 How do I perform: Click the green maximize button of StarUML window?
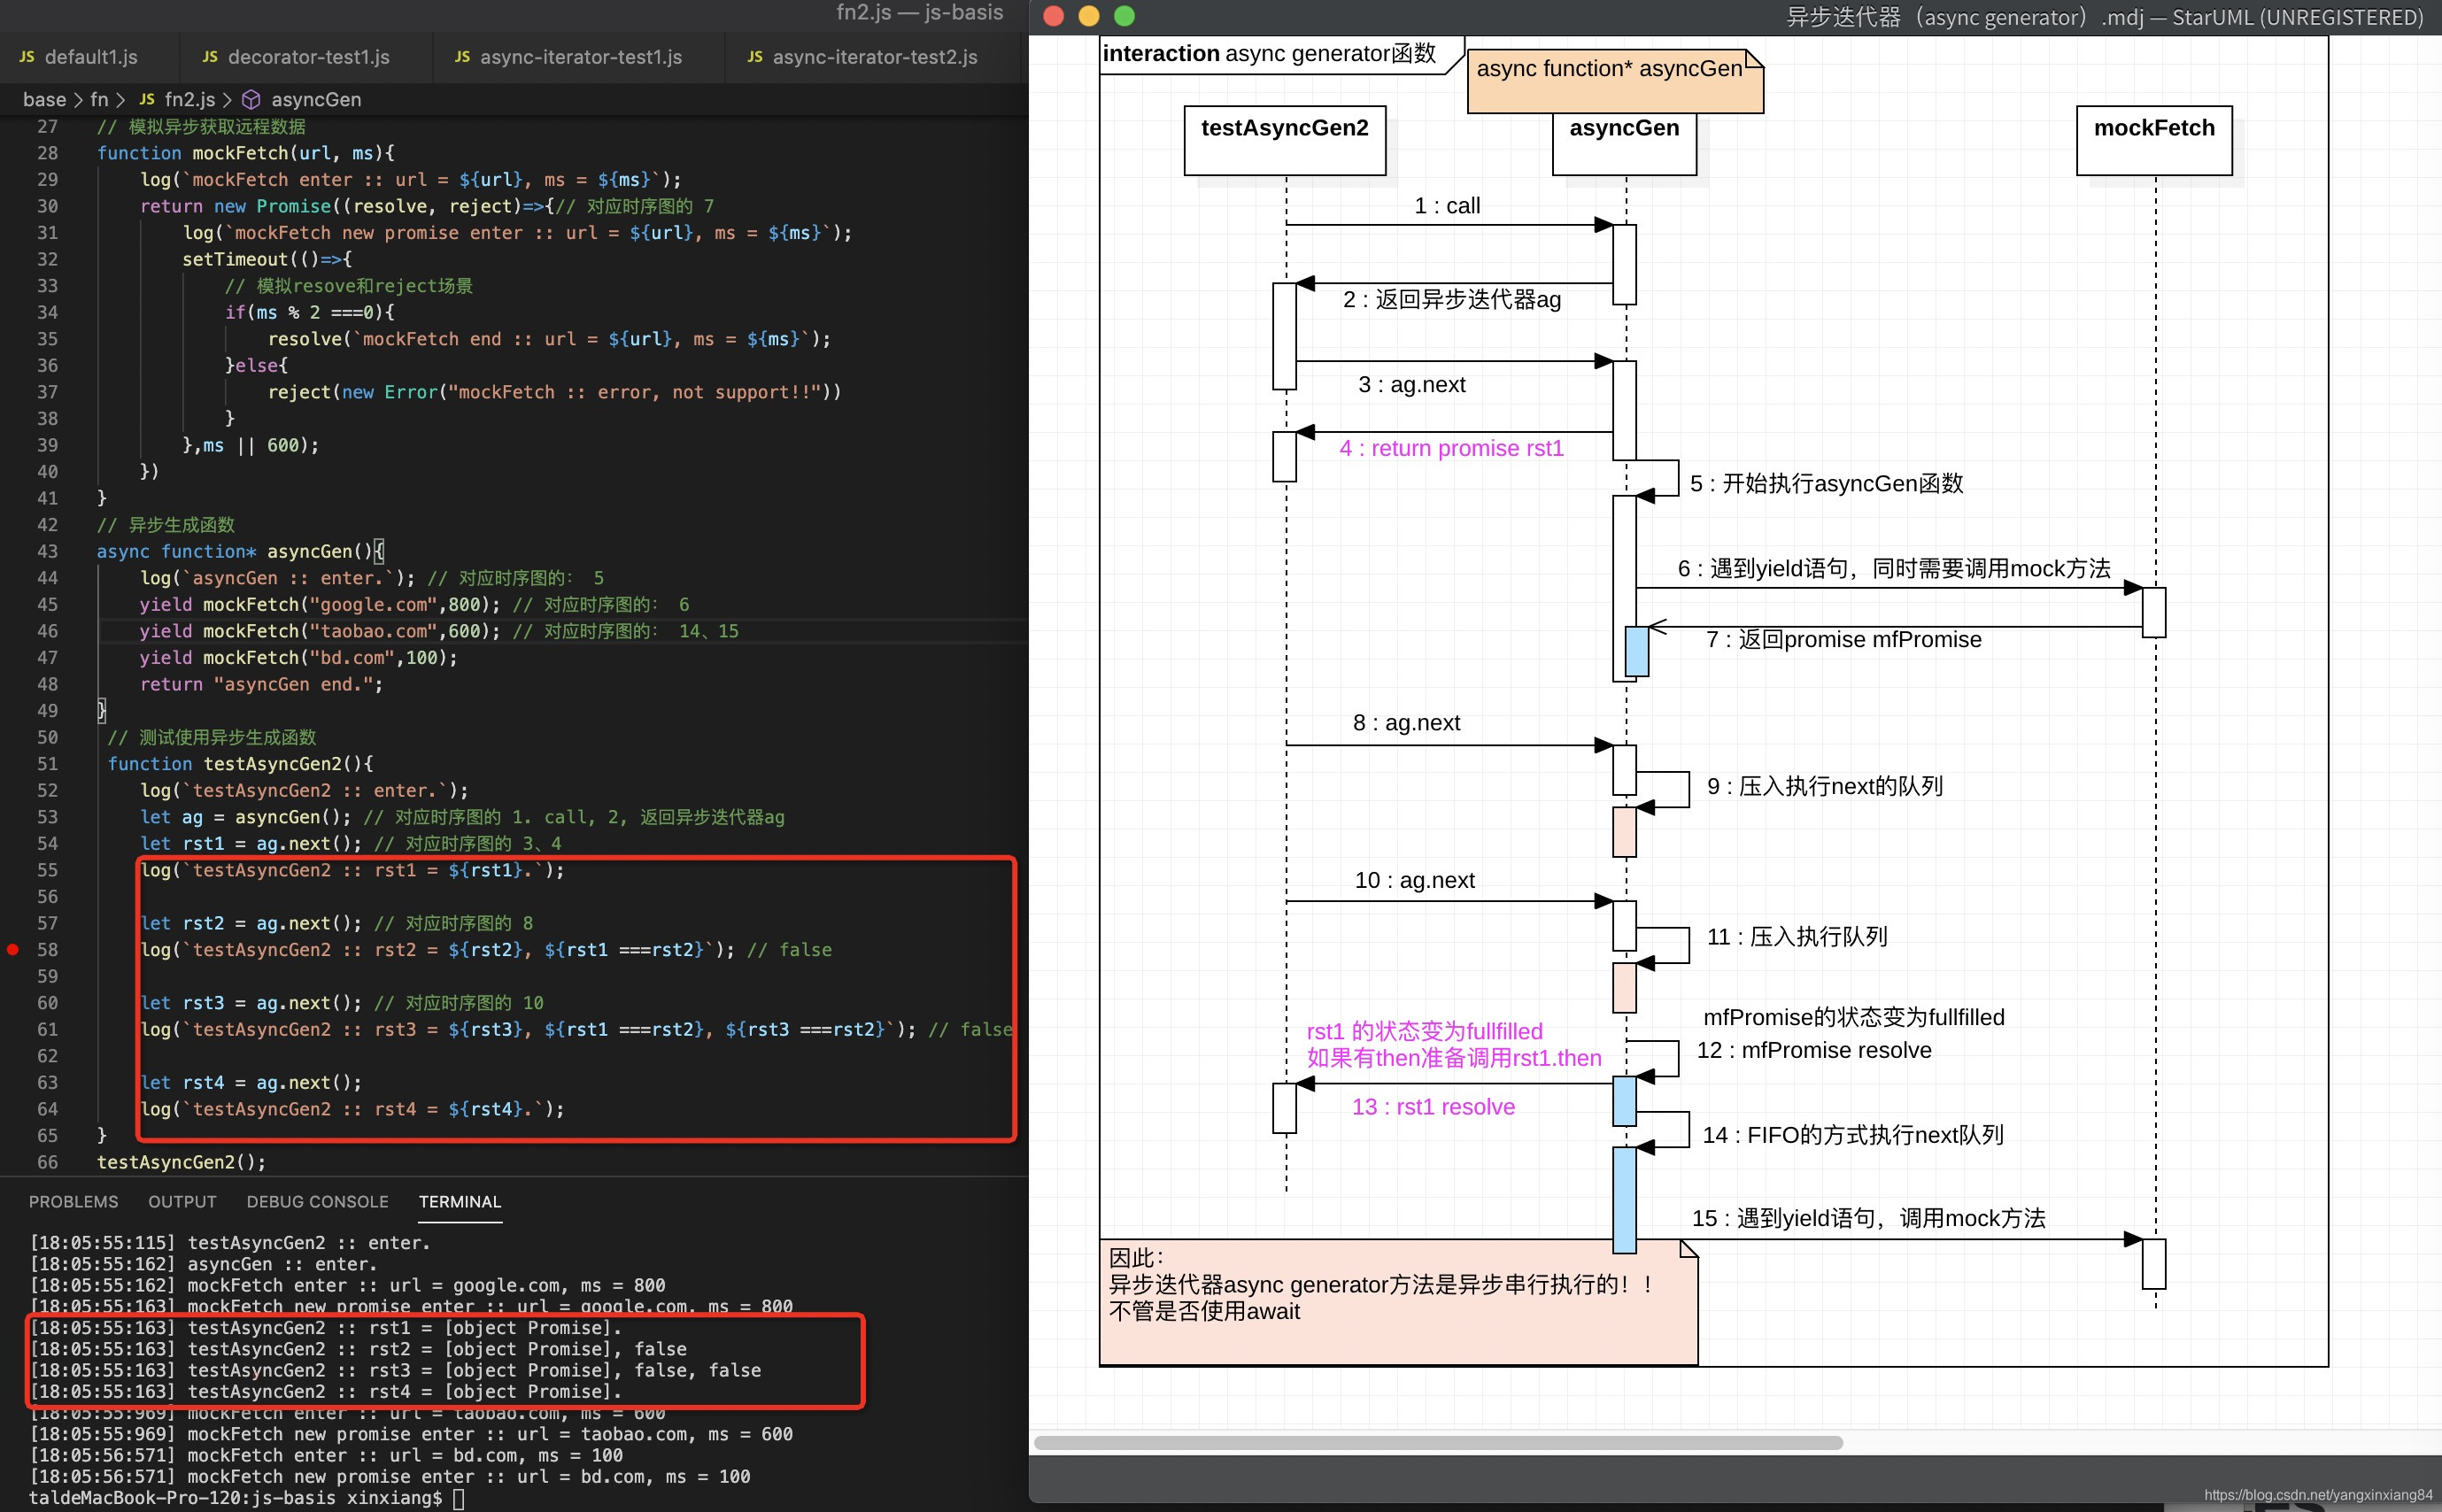pyautogui.click(x=1124, y=16)
